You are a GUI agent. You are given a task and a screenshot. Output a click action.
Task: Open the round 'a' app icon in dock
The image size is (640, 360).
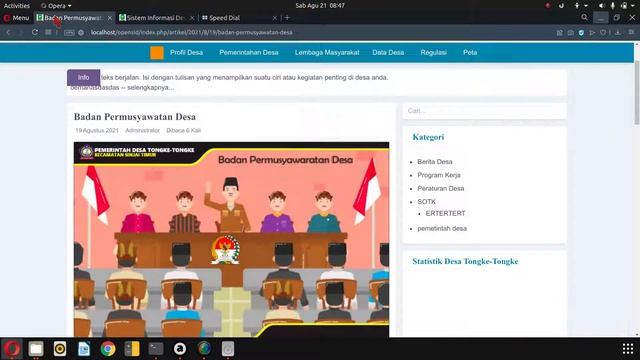(x=180, y=349)
